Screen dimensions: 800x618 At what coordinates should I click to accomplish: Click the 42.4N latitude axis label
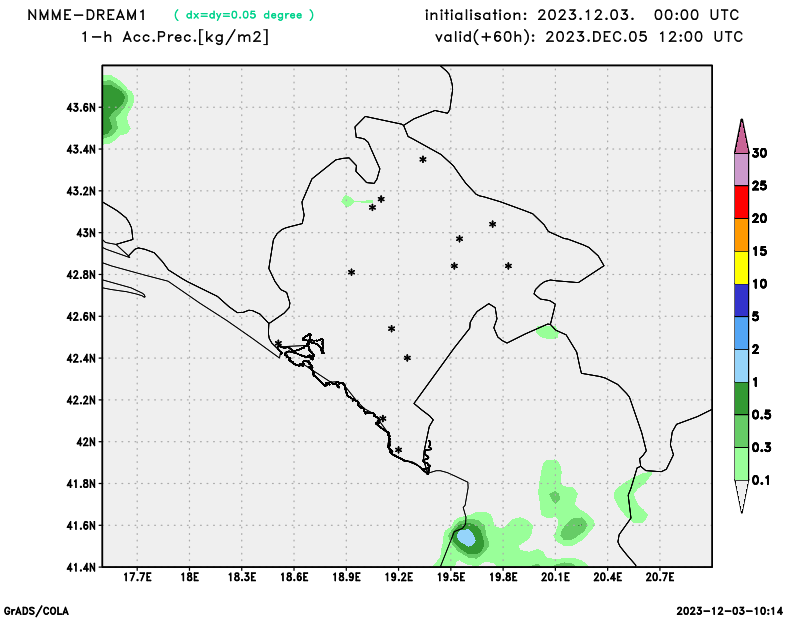[81, 359]
